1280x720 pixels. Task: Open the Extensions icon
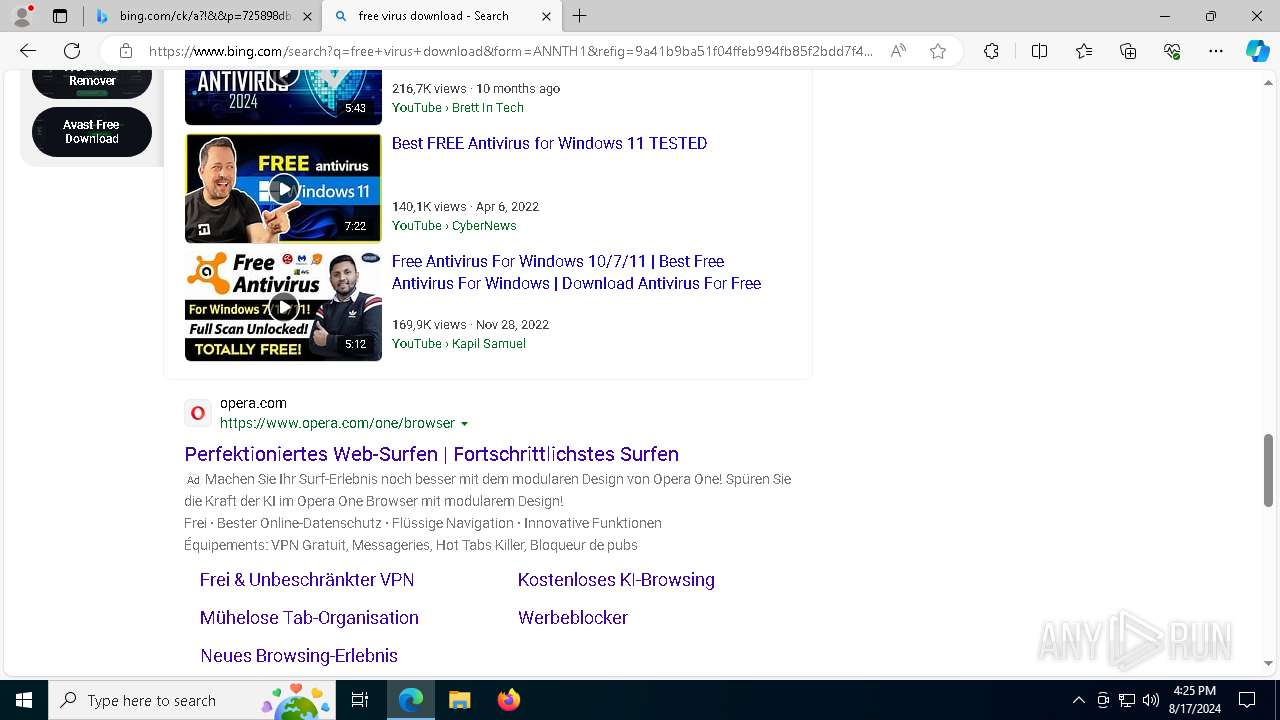point(991,51)
